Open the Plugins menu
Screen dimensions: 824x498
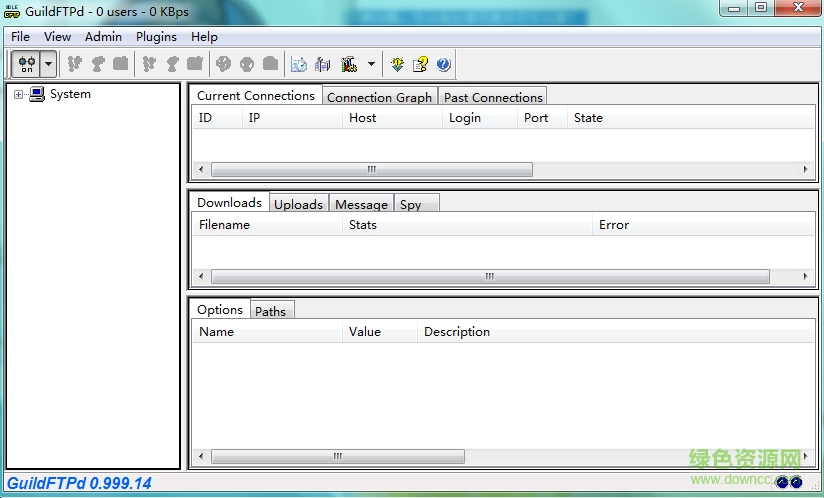click(x=156, y=36)
